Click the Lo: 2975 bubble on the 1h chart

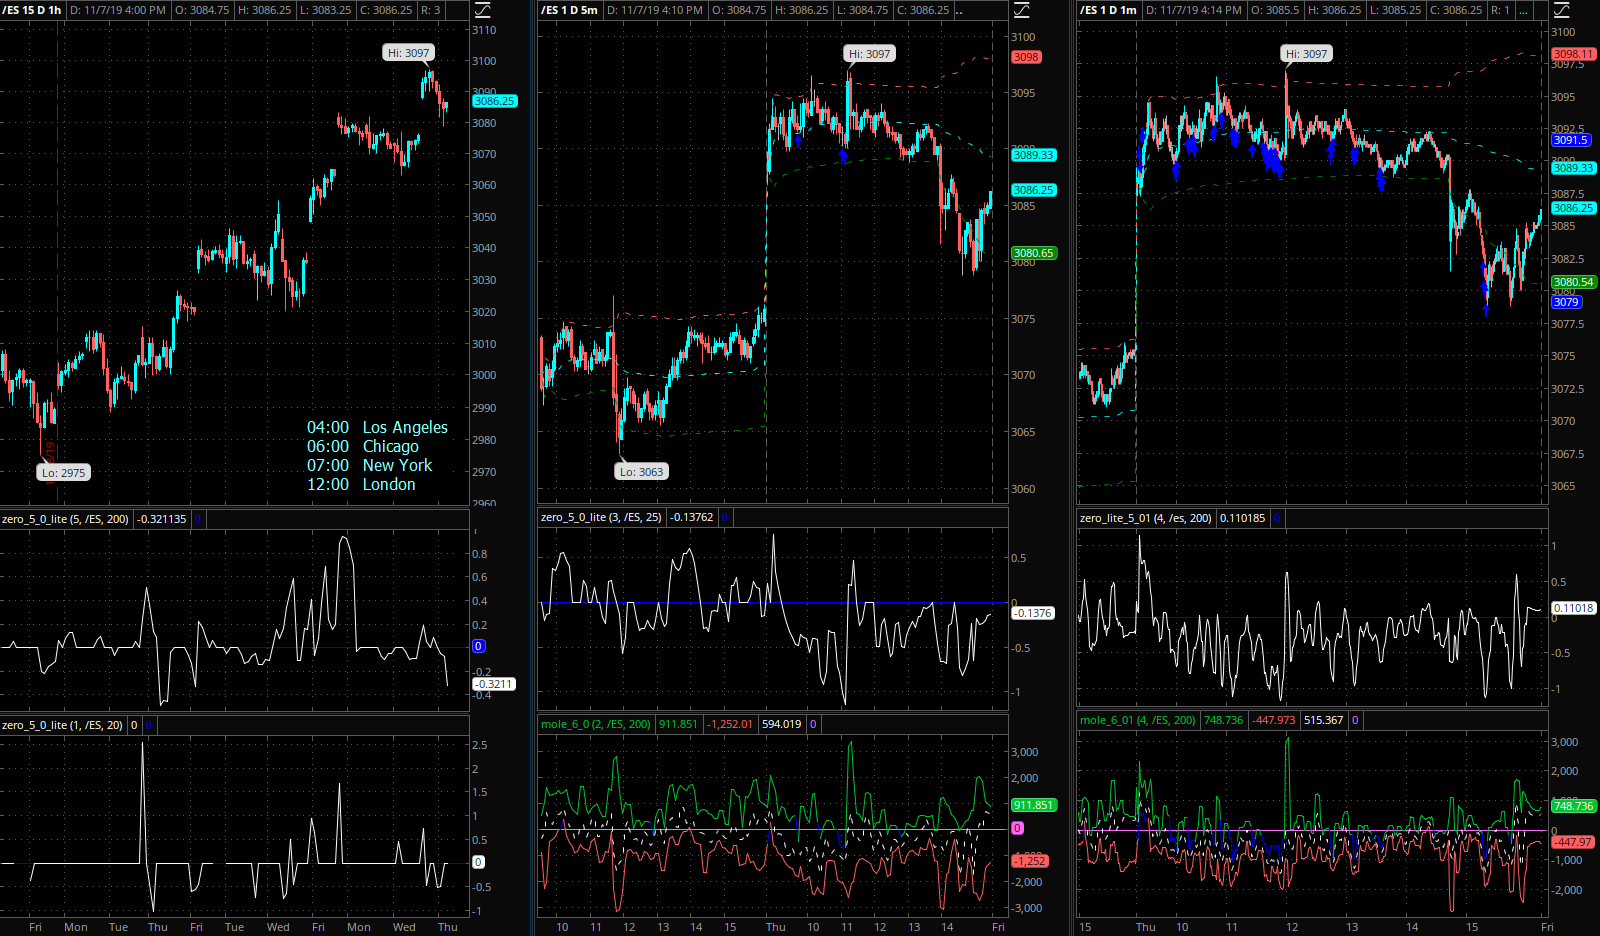[64, 473]
